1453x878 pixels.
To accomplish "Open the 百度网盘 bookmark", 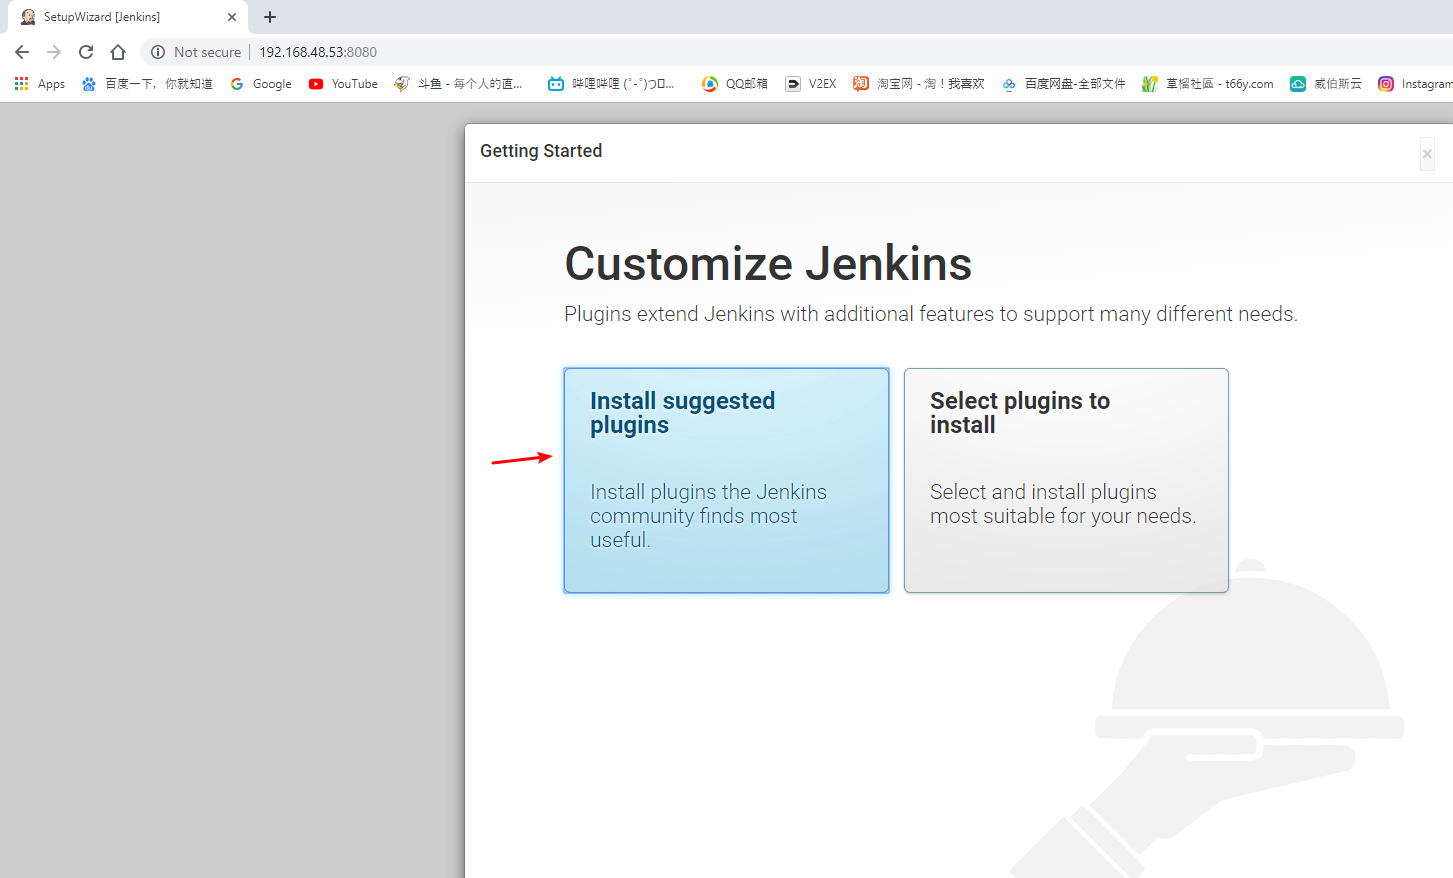I will pyautogui.click(x=1064, y=84).
